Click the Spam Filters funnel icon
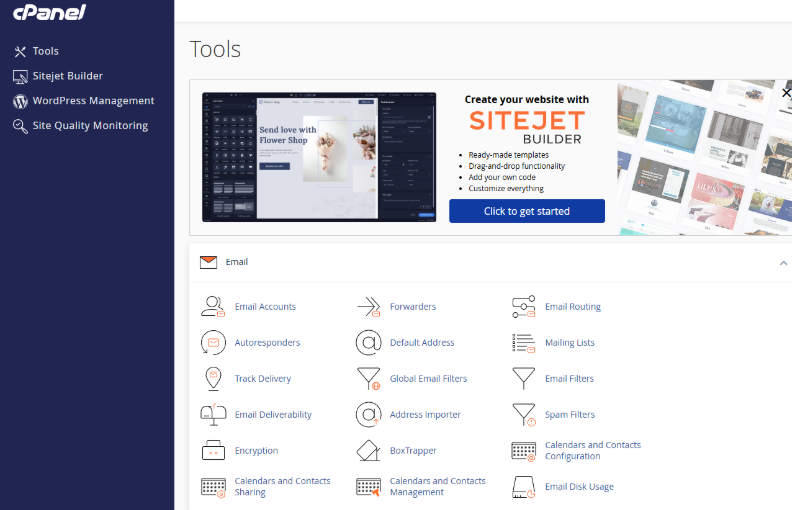This screenshot has width=792, height=510. coord(524,415)
